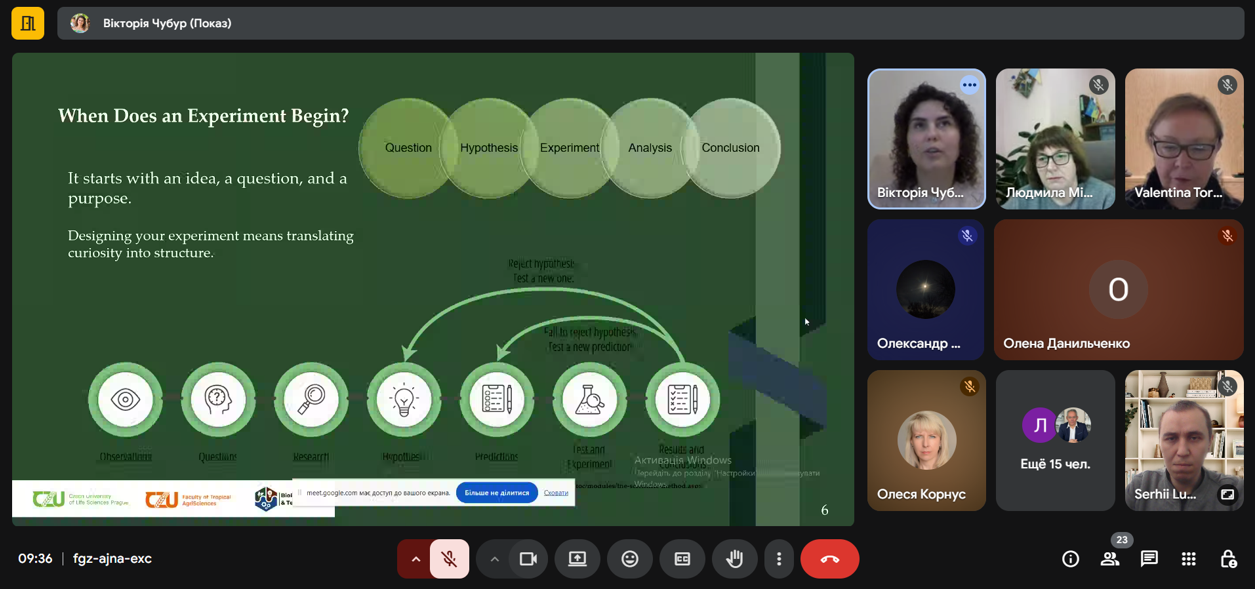Raise hand in the meeting
1255x589 pixels.
[x=734, y=559]
